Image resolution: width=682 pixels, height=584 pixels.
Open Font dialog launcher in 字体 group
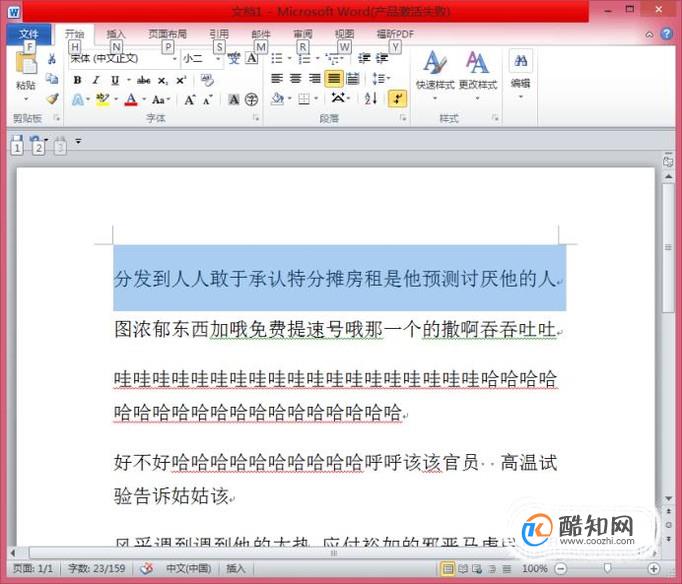tap(256, 117)
